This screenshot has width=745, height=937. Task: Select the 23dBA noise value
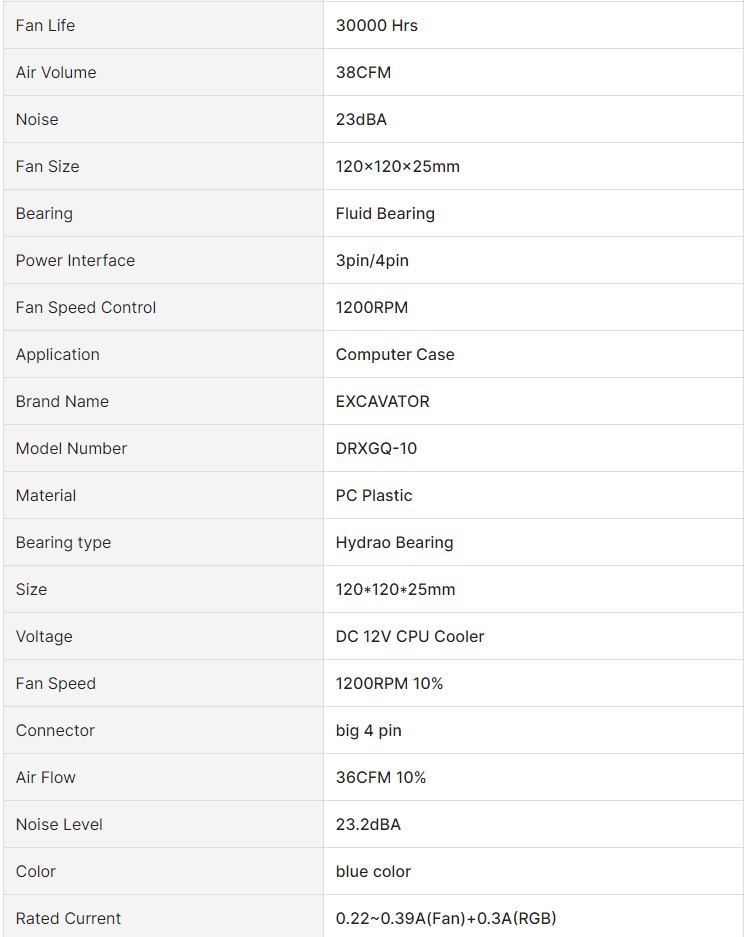(361, 119)
